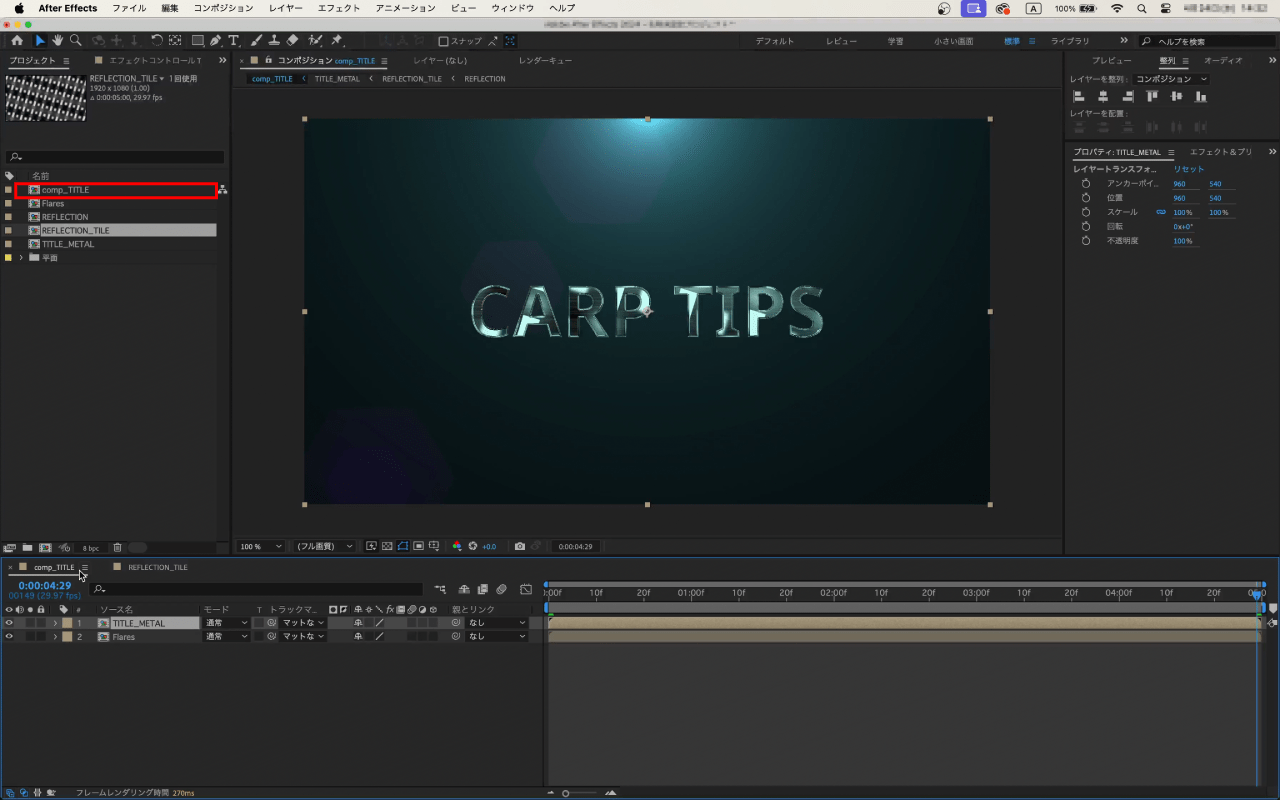Viewport: 1280px width, 800px height.
Task: Select the Type text tool
Action: point(234,41)
